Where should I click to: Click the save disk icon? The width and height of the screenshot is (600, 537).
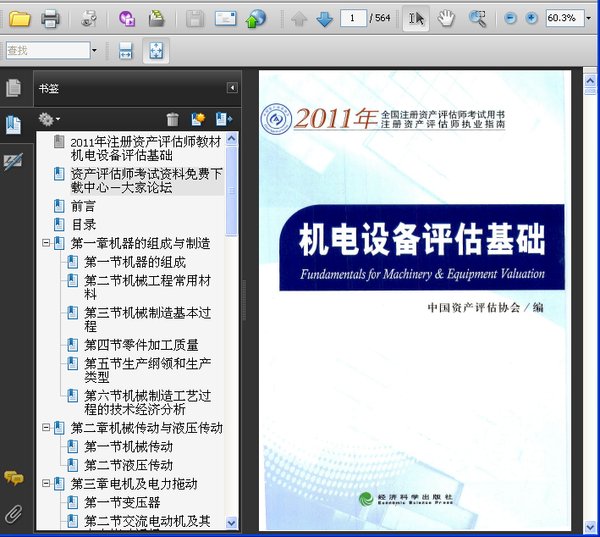pyautogui.click(x=195, y=18)
